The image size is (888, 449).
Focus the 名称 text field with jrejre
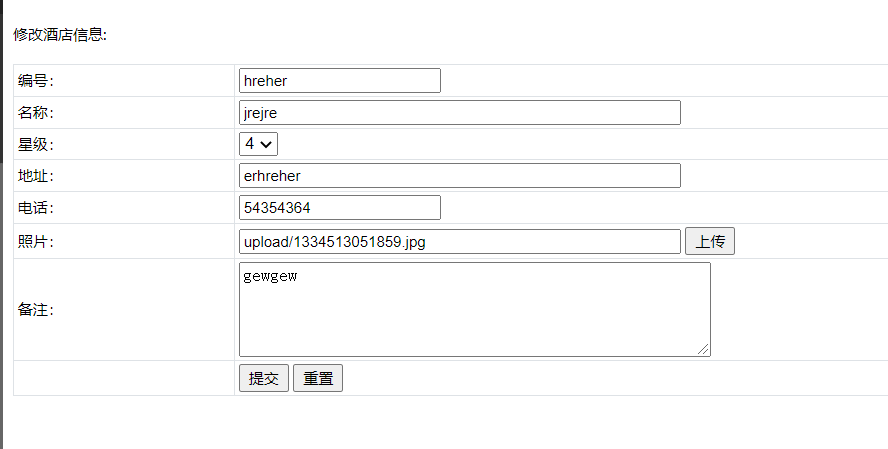tap(460, 112)
